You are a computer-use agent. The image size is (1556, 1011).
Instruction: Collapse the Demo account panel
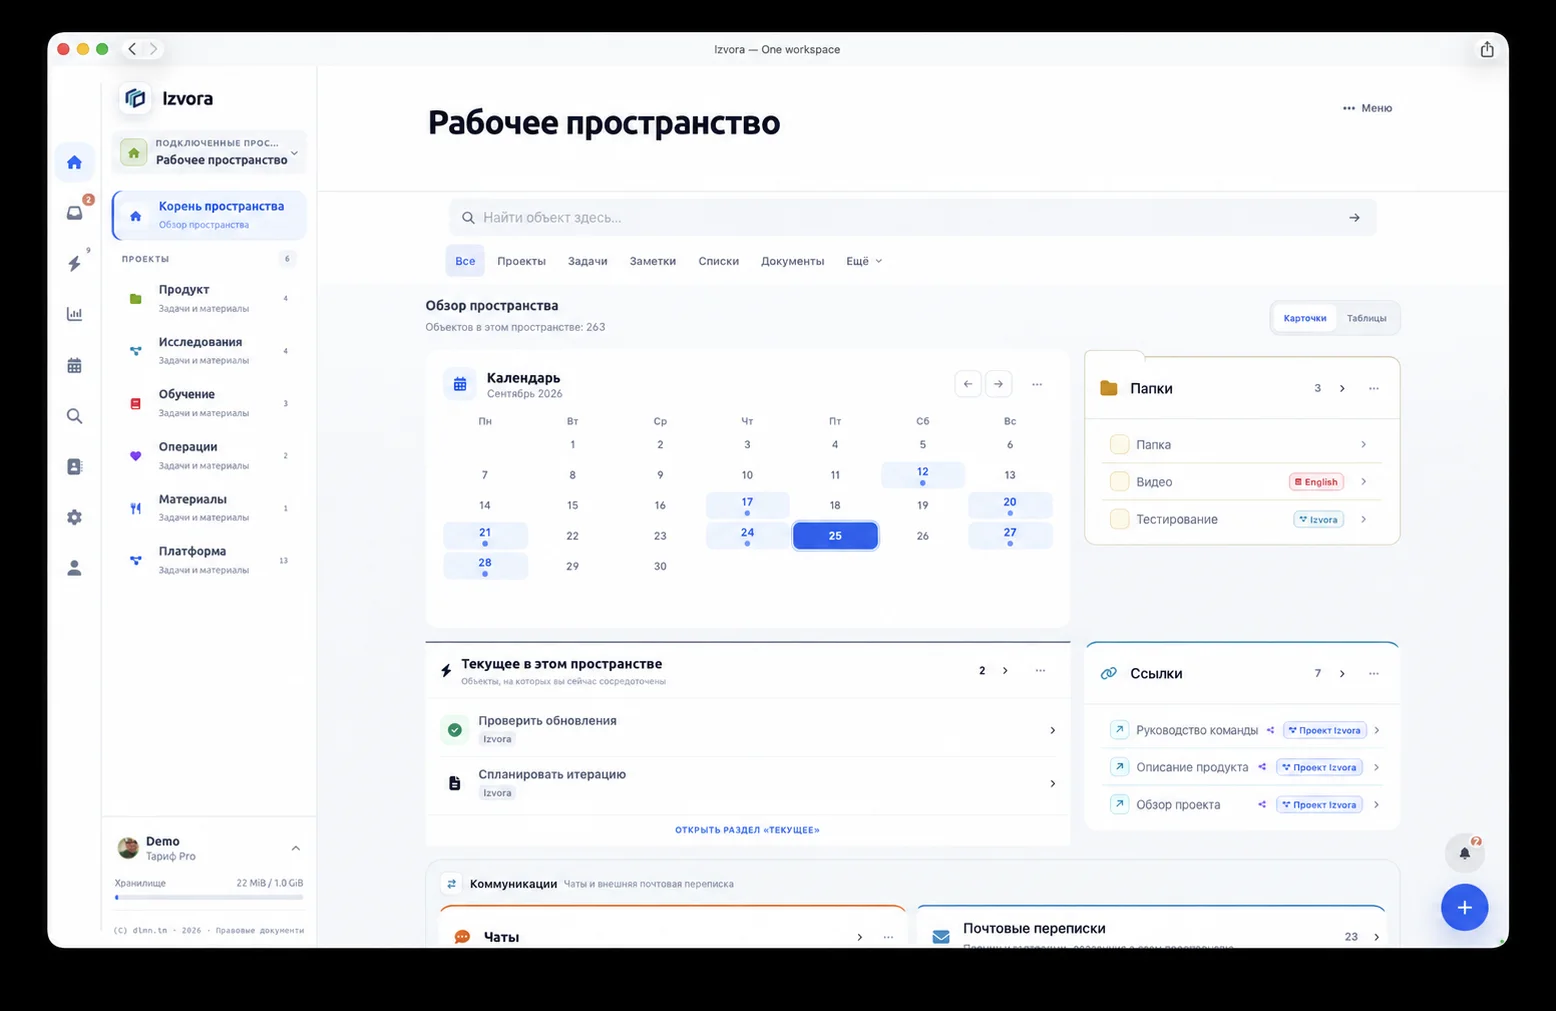click(296, 848)
